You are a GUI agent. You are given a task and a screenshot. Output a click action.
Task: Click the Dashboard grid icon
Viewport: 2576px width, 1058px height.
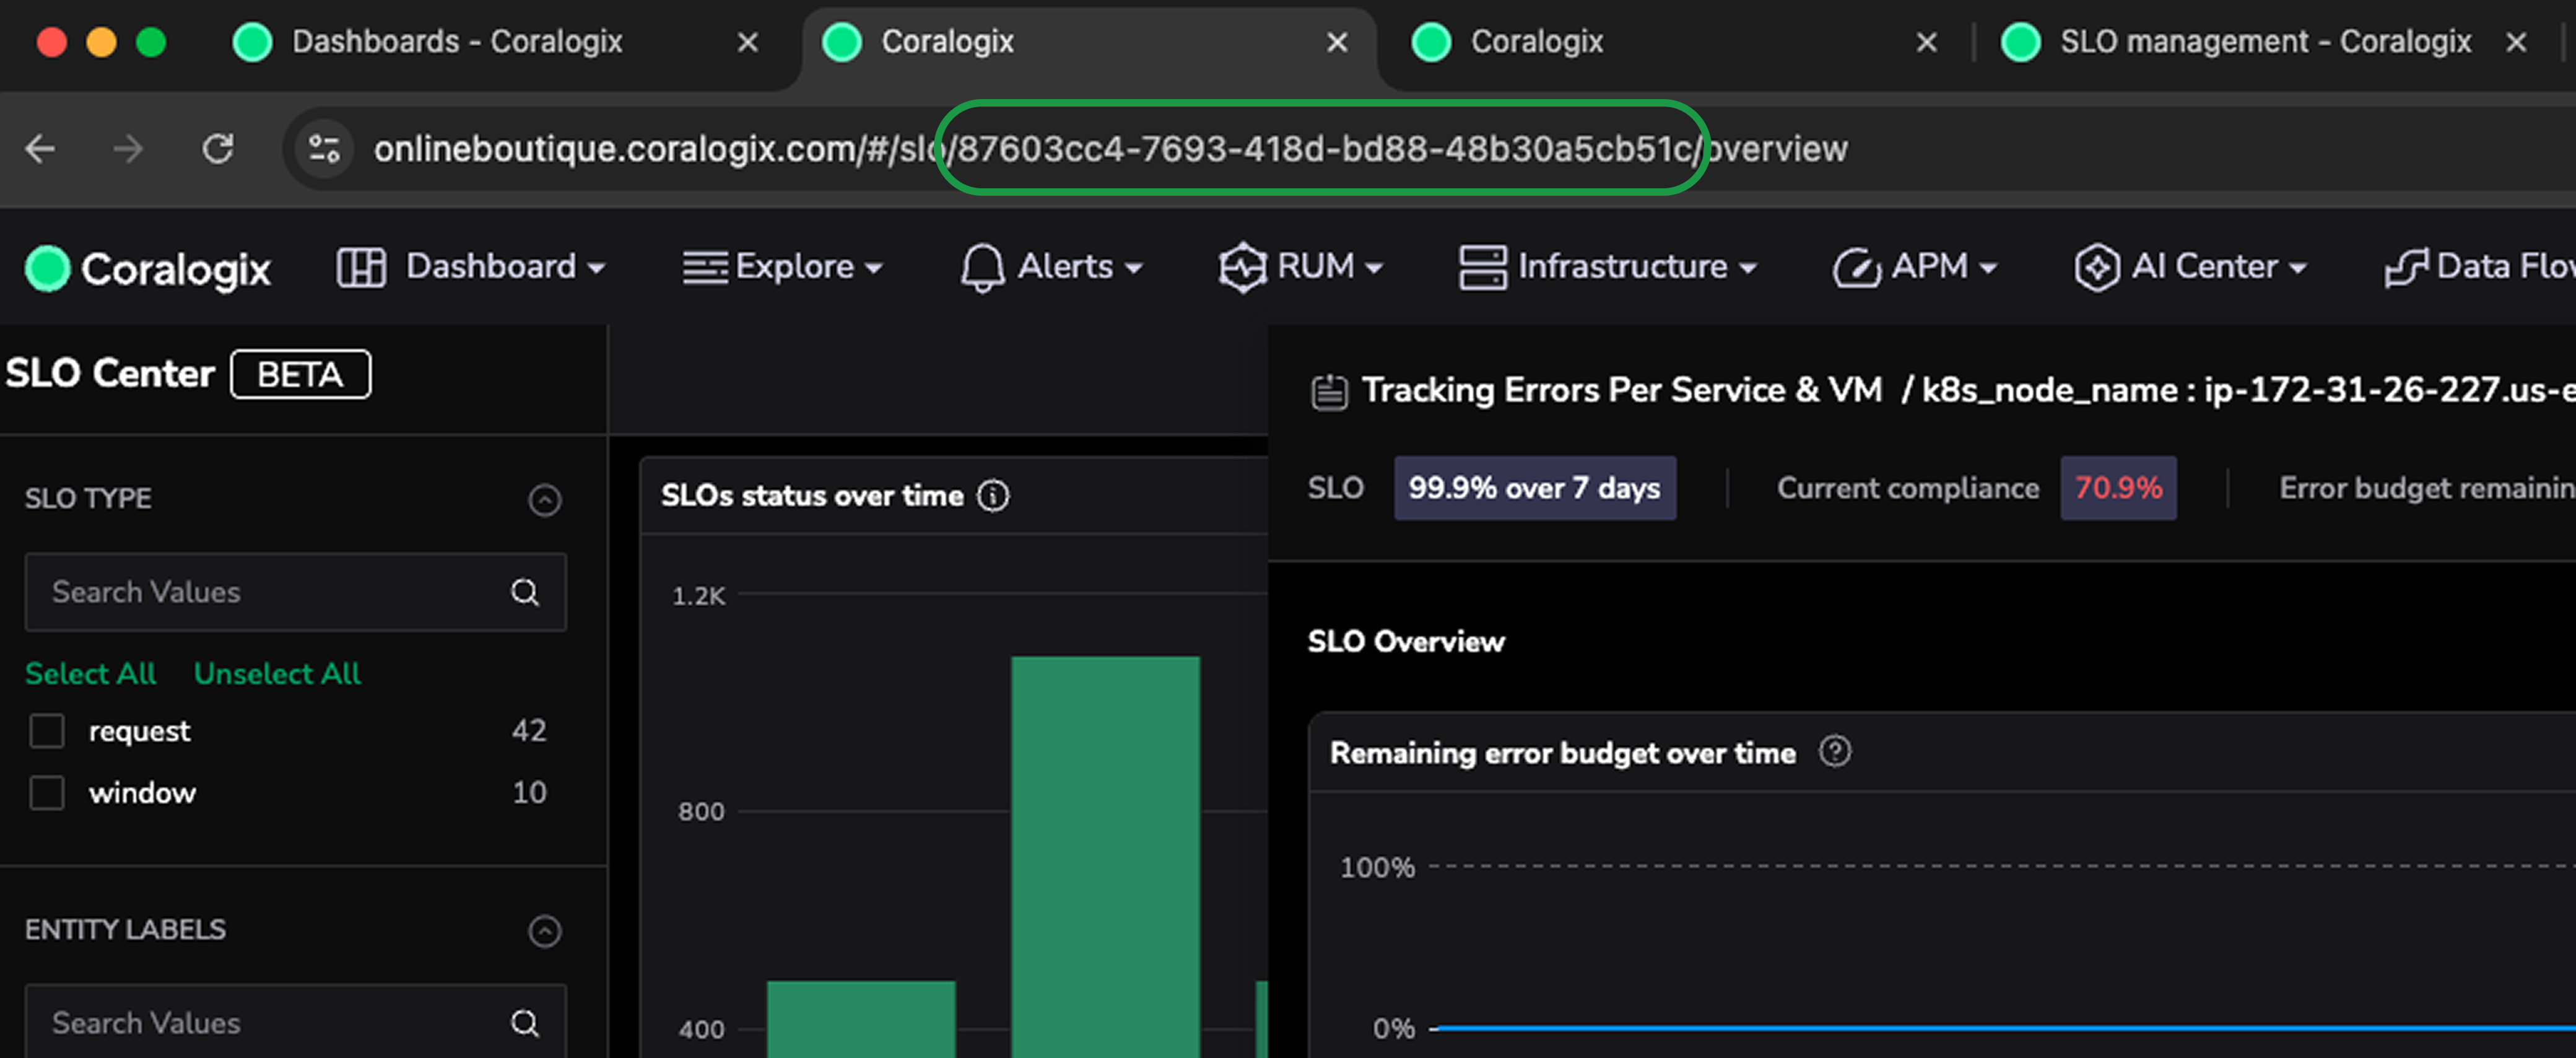click(361, 268)
